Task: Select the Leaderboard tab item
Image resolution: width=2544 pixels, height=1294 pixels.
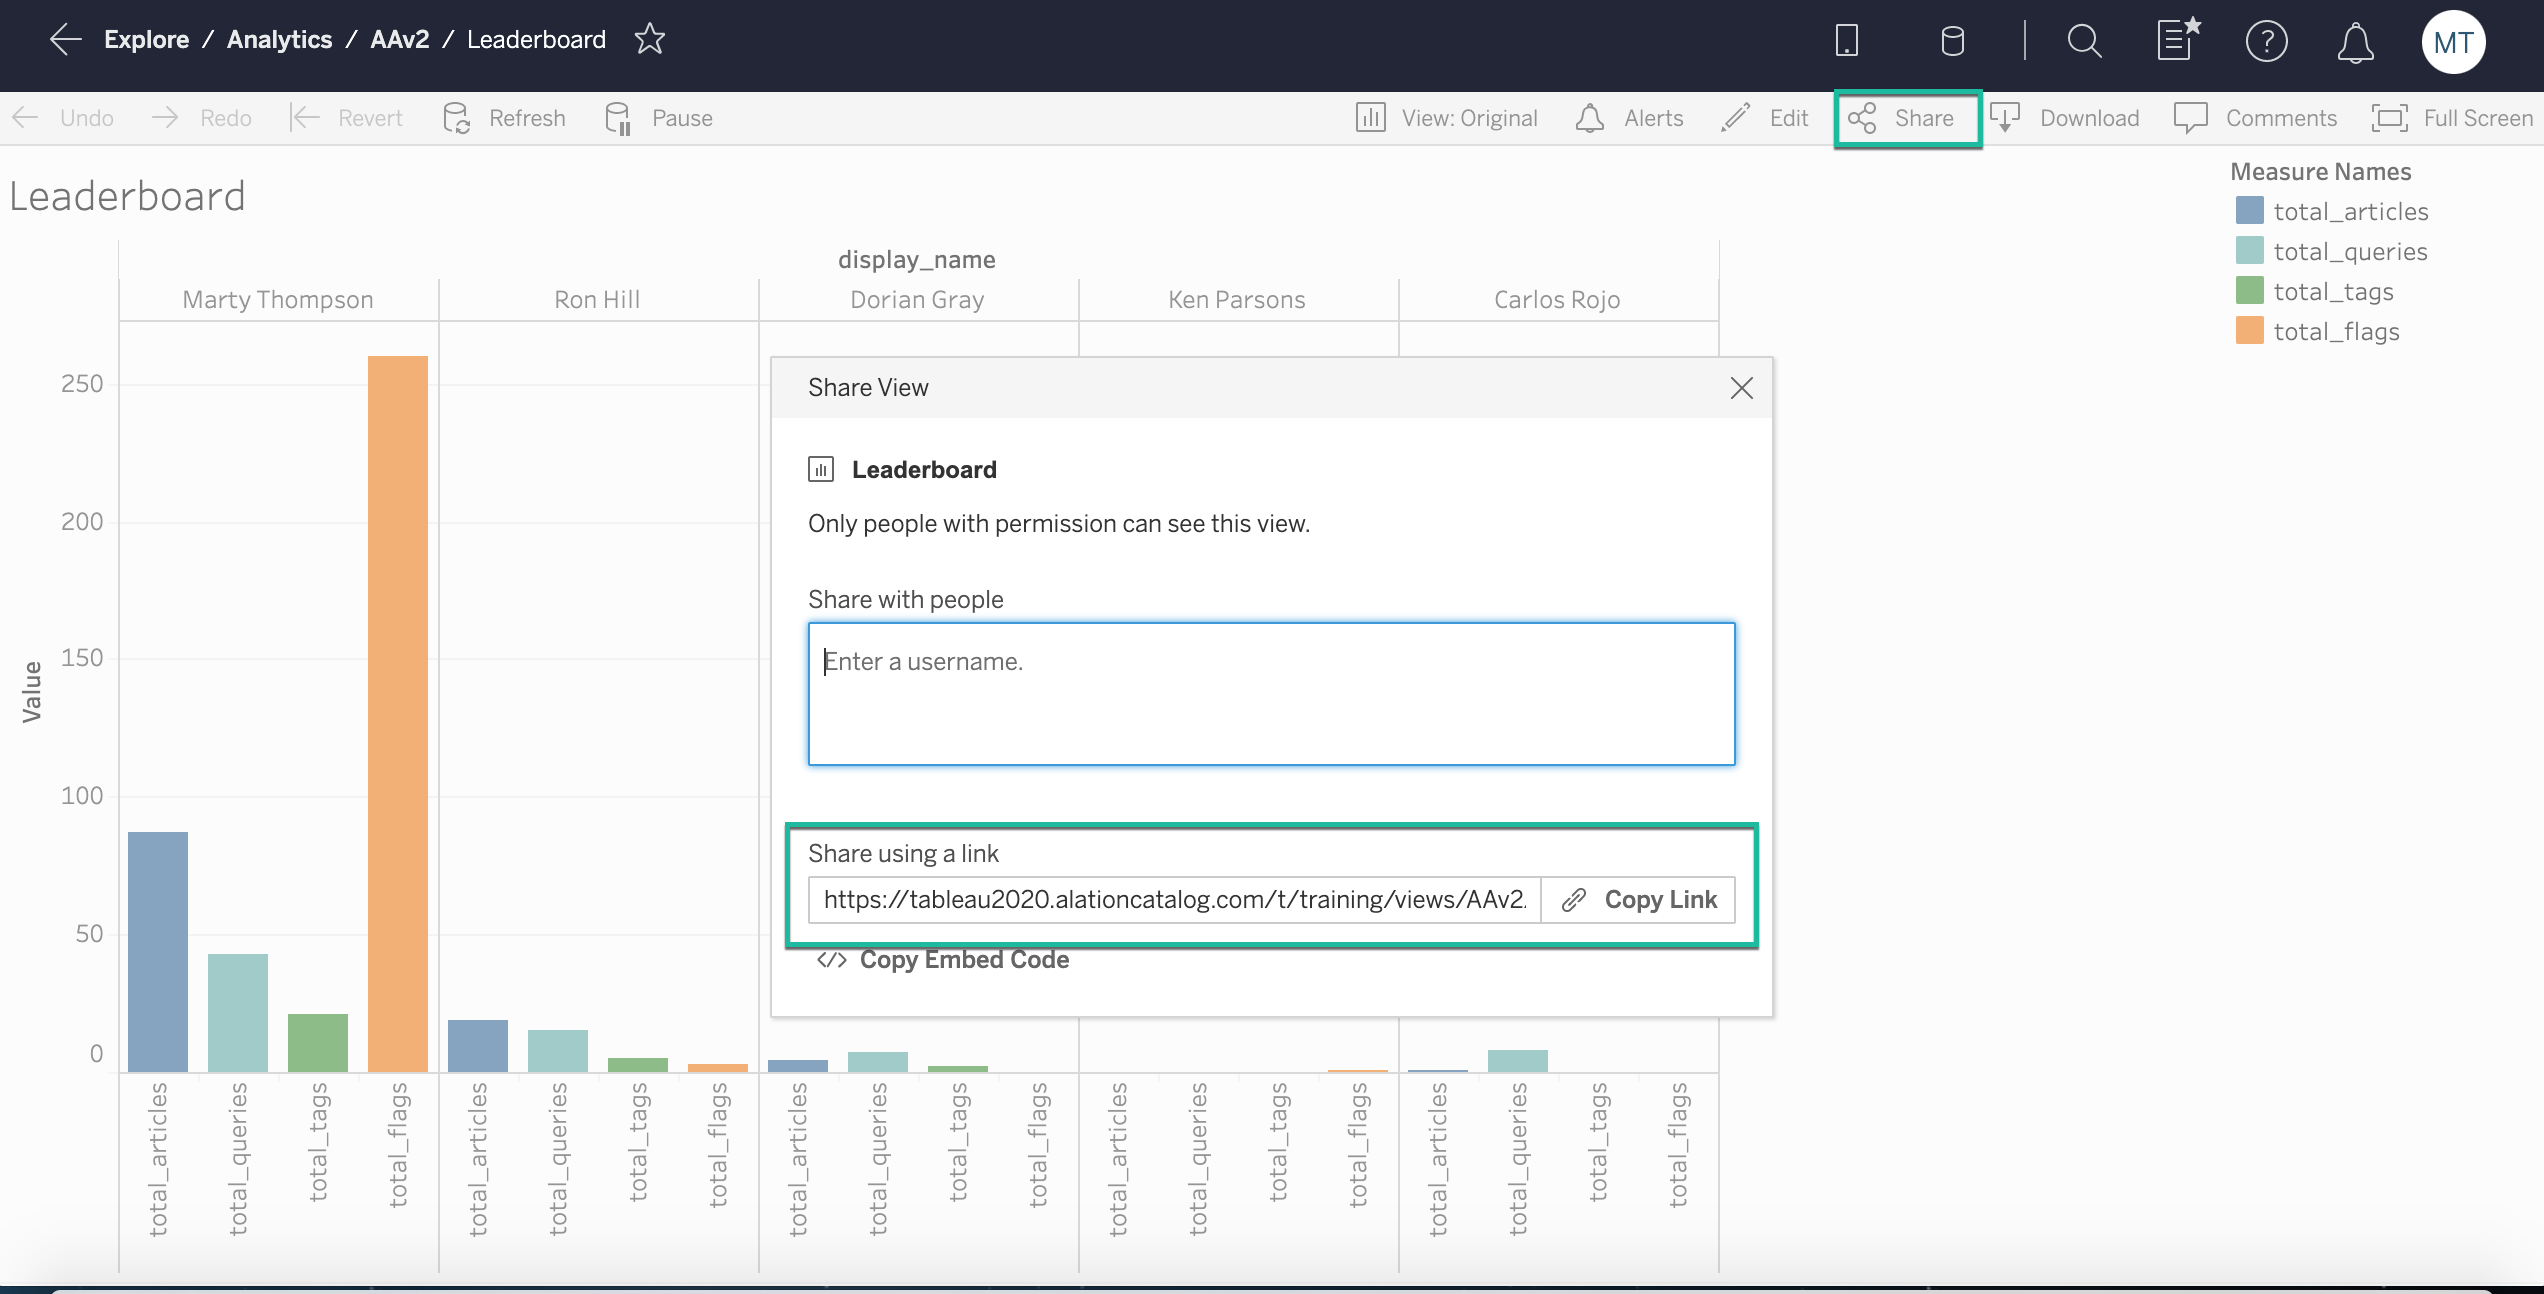Action: coord(535,38)
